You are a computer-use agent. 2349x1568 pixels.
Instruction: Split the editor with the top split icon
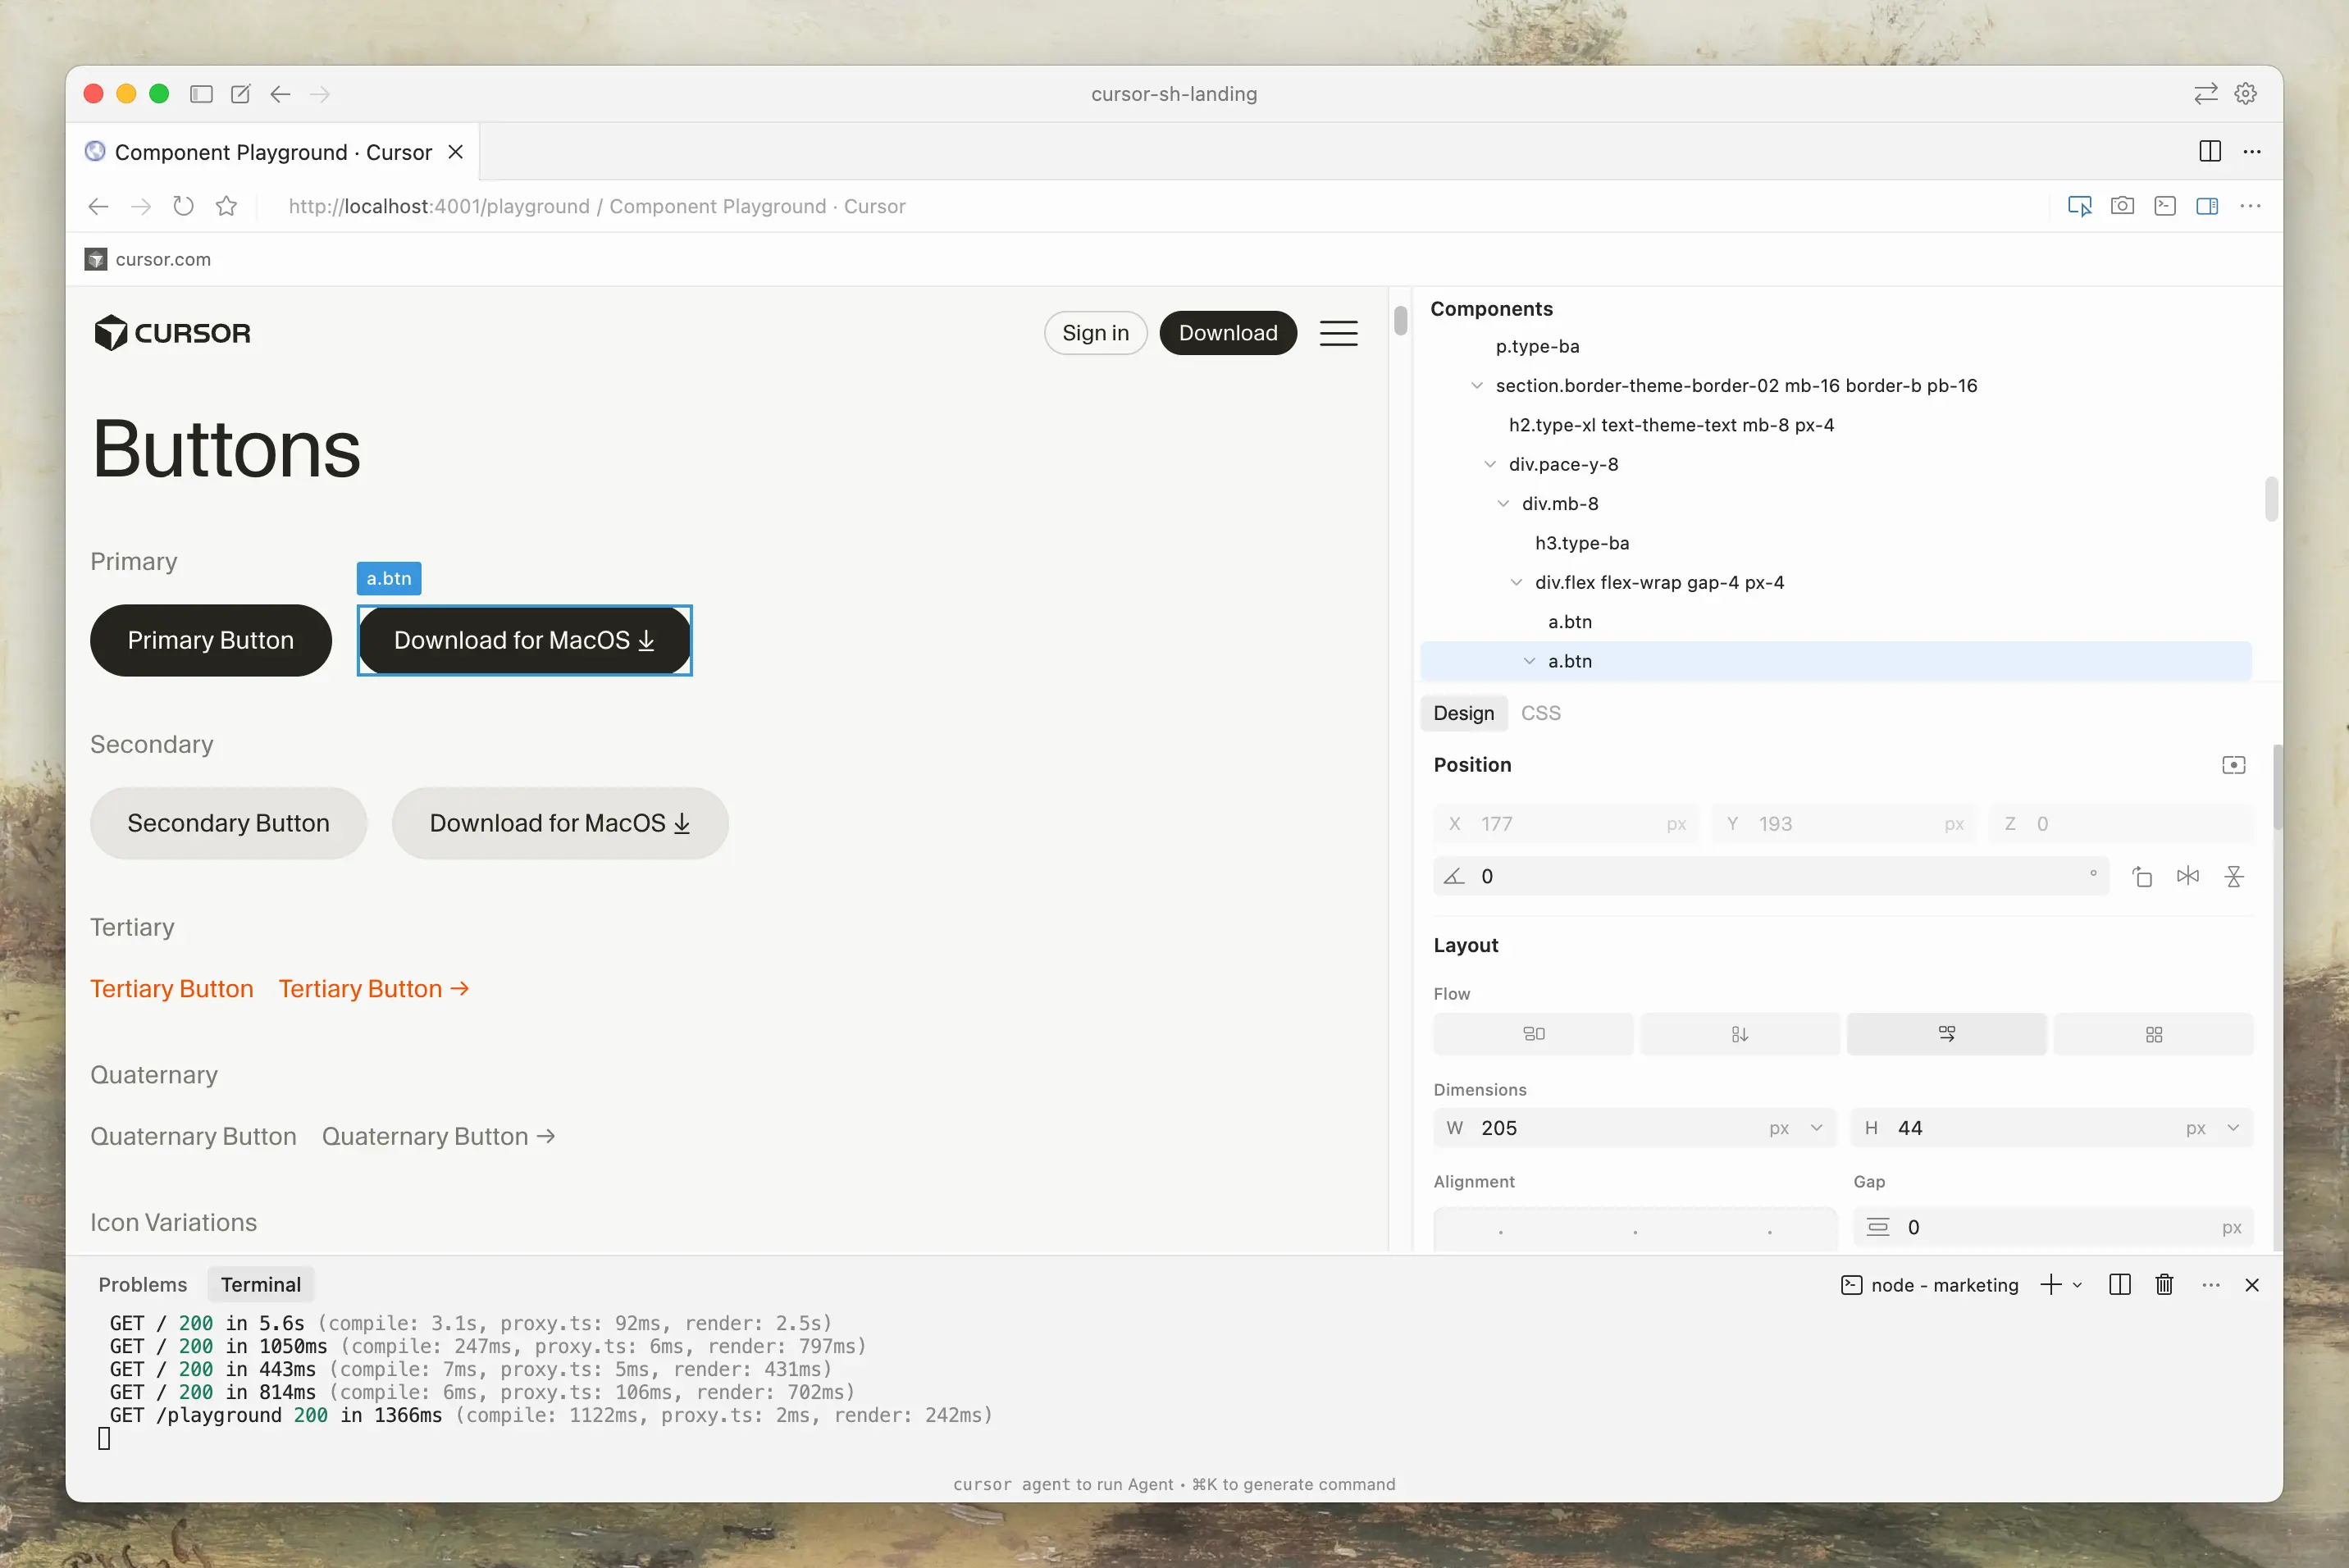2210,151
